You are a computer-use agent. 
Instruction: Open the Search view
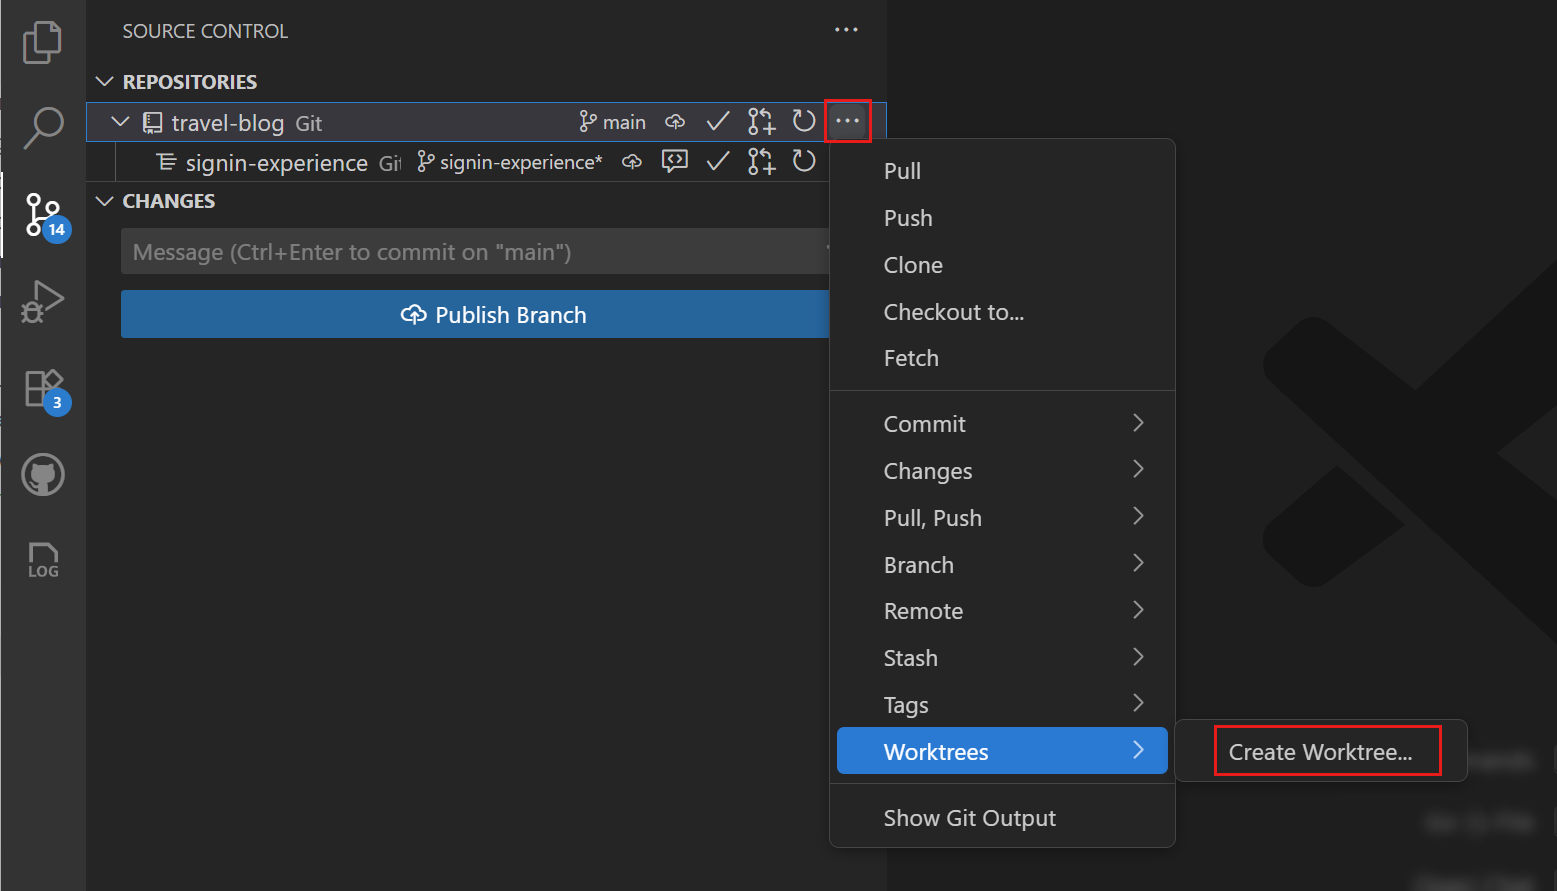[42, 128]
